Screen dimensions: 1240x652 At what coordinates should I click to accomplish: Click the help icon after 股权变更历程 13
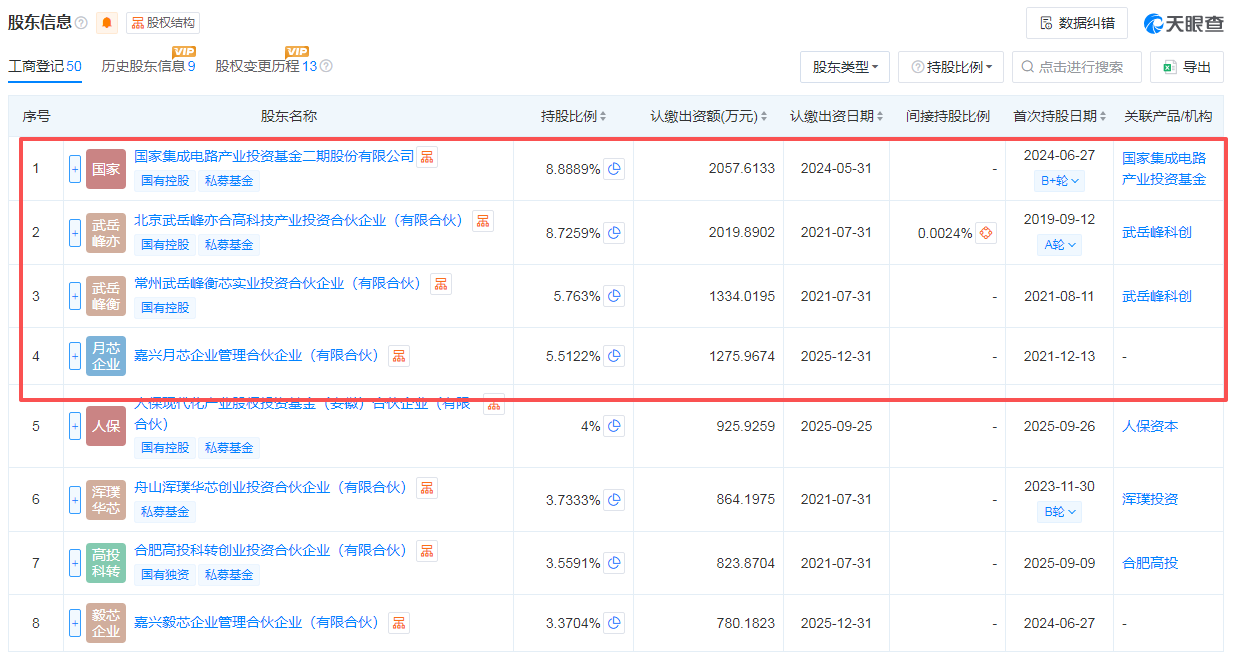click(326, 66)
